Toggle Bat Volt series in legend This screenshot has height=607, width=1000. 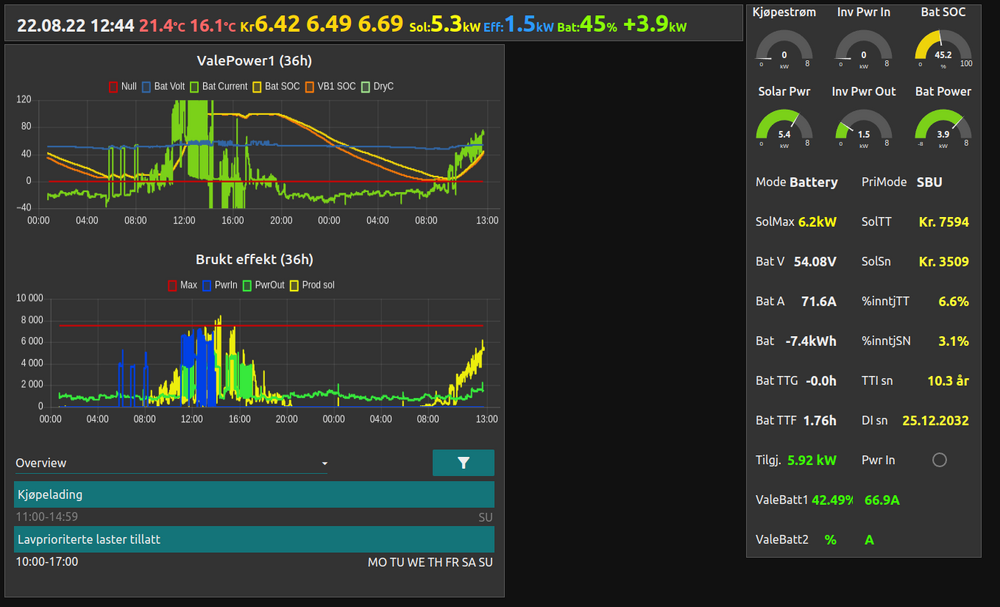(163, 87)
